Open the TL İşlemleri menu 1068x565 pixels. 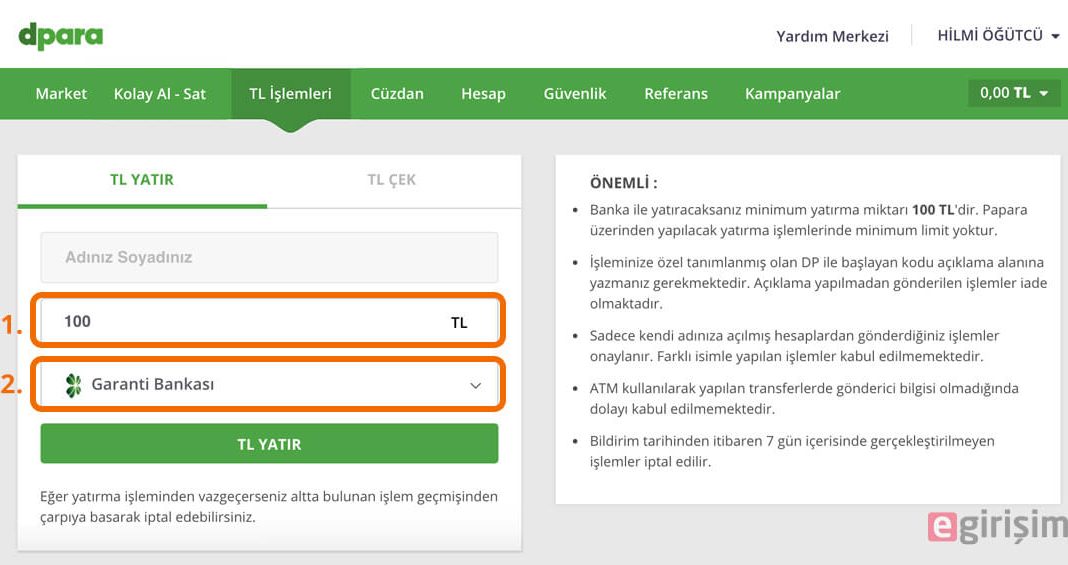(x=291, y=94)
